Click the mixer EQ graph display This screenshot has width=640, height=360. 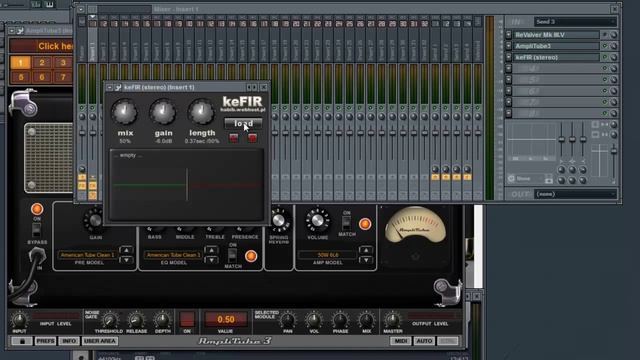pyautogui.click(x=531, y=141)
